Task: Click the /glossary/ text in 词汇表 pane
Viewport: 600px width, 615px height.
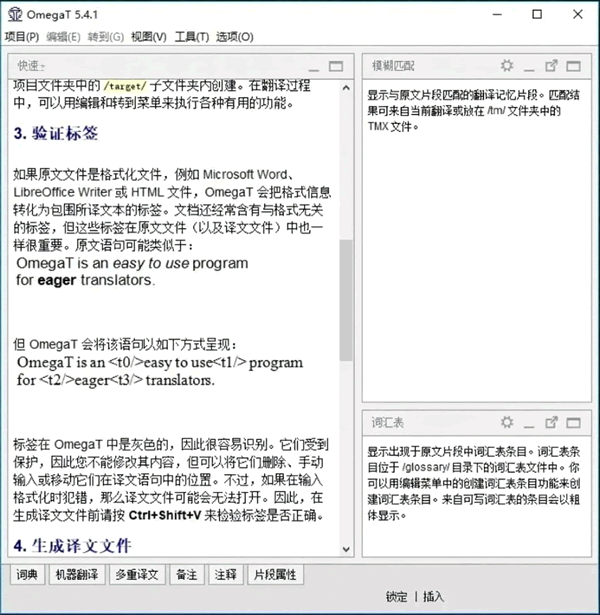Action: click(x=426, y=468)
